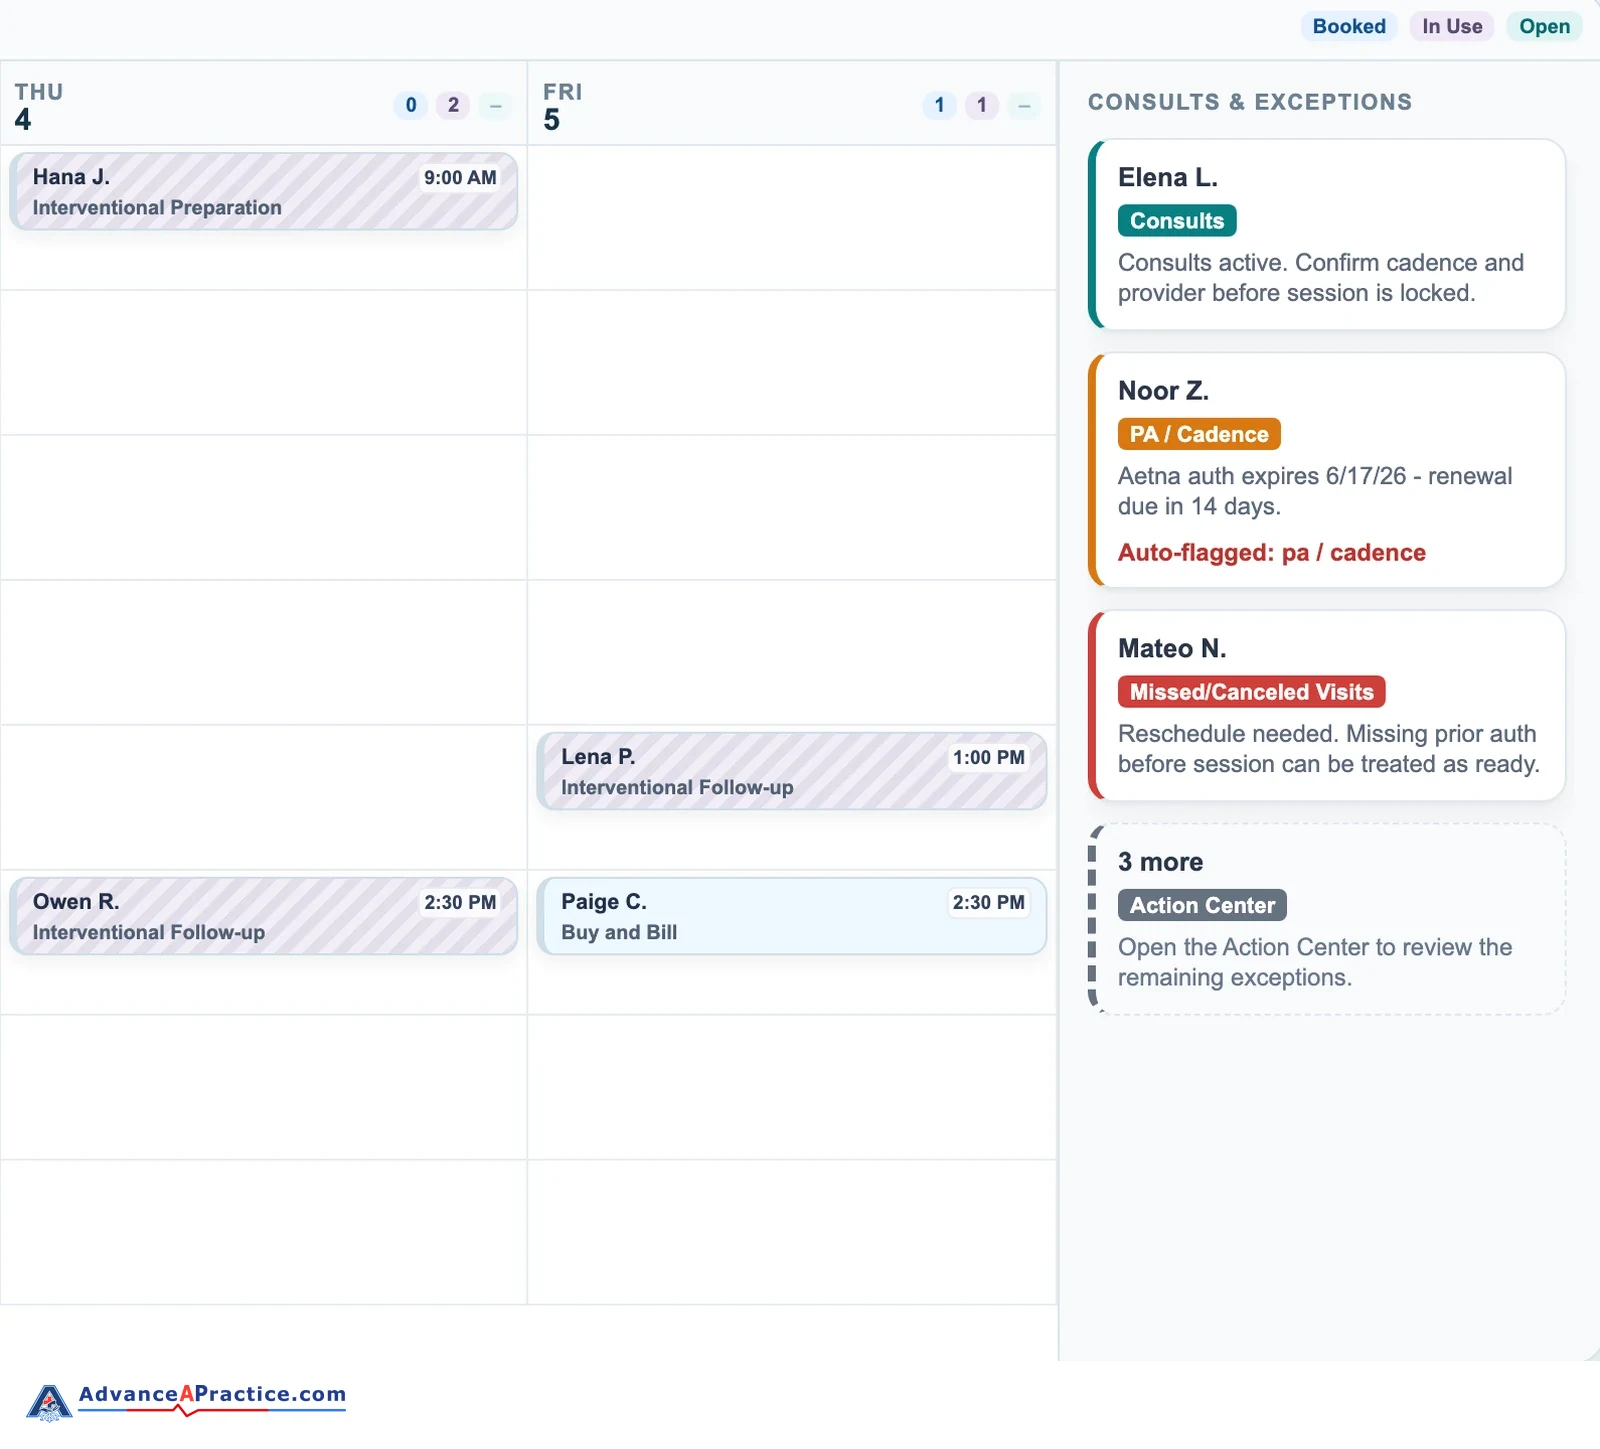
Task: Click Friday's booked count badge
Action: coord(939,105)
